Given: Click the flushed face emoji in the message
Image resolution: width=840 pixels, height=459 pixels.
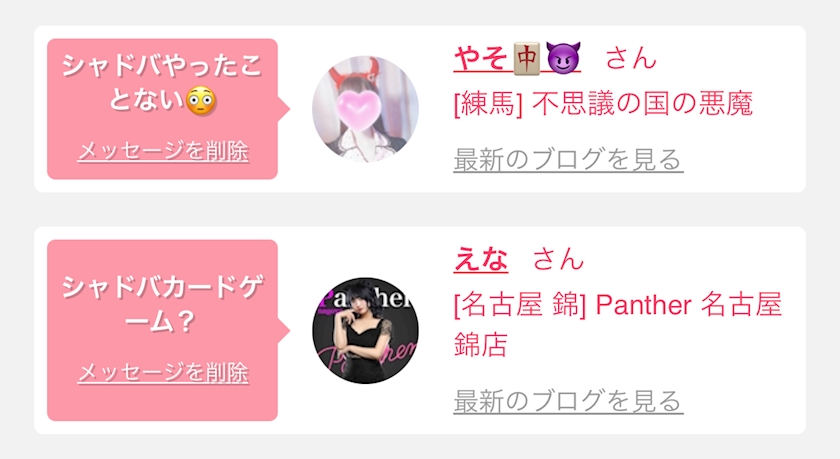Looking at the screenshot, I should 201,101.
